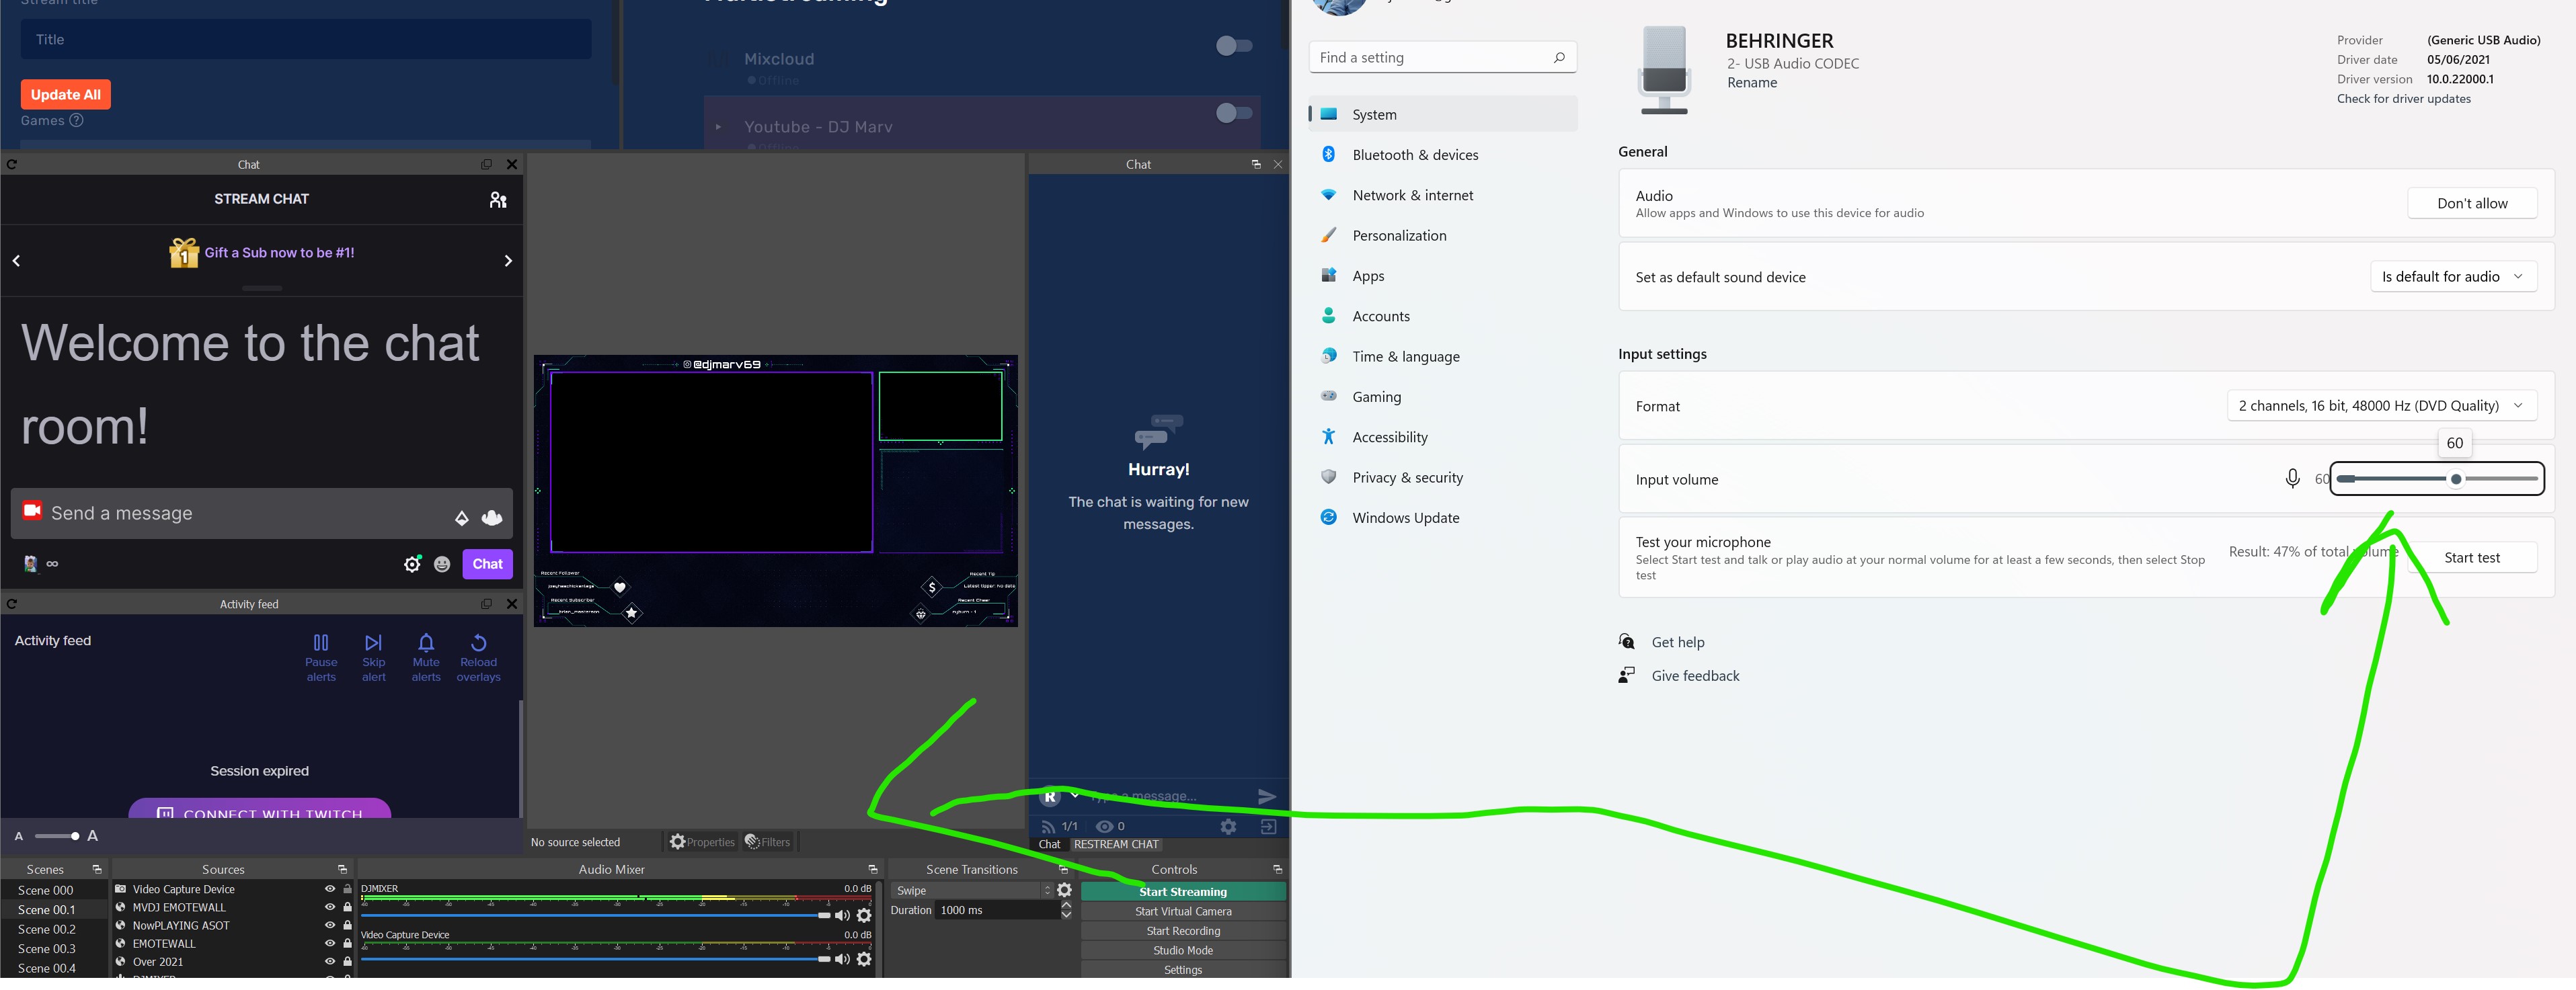Reload overlays in Activity feed
The width and height of the screenshot is (2576, 990).
pos(478,657)
